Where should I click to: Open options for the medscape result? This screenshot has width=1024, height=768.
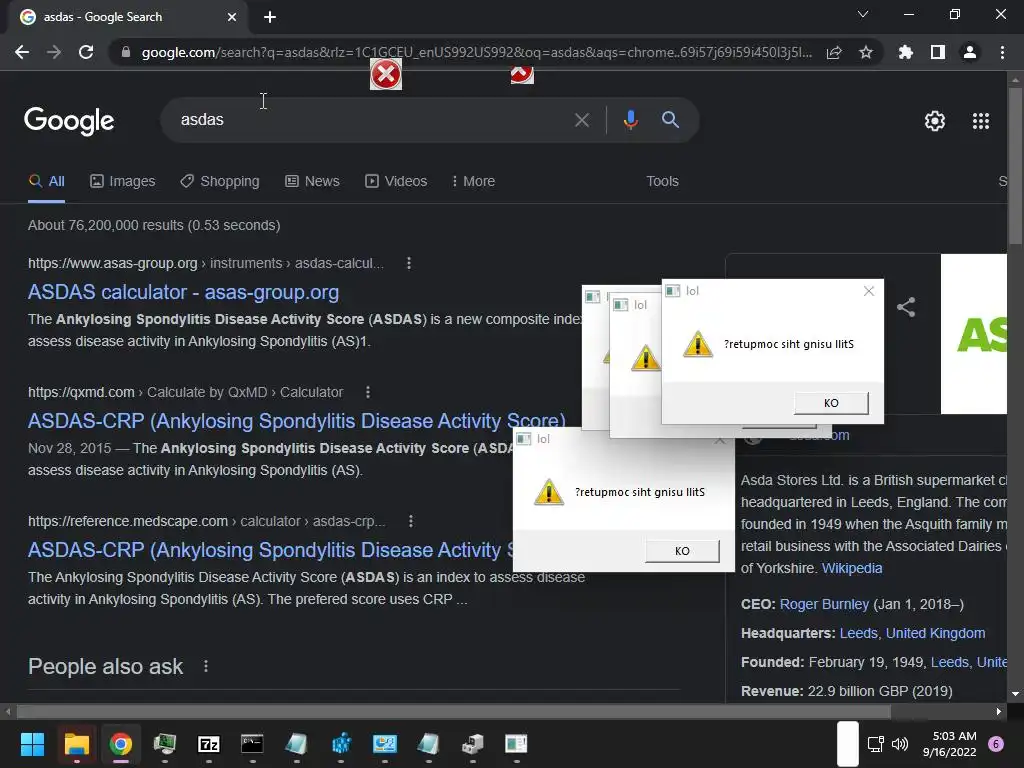click(x=410, y=521)
